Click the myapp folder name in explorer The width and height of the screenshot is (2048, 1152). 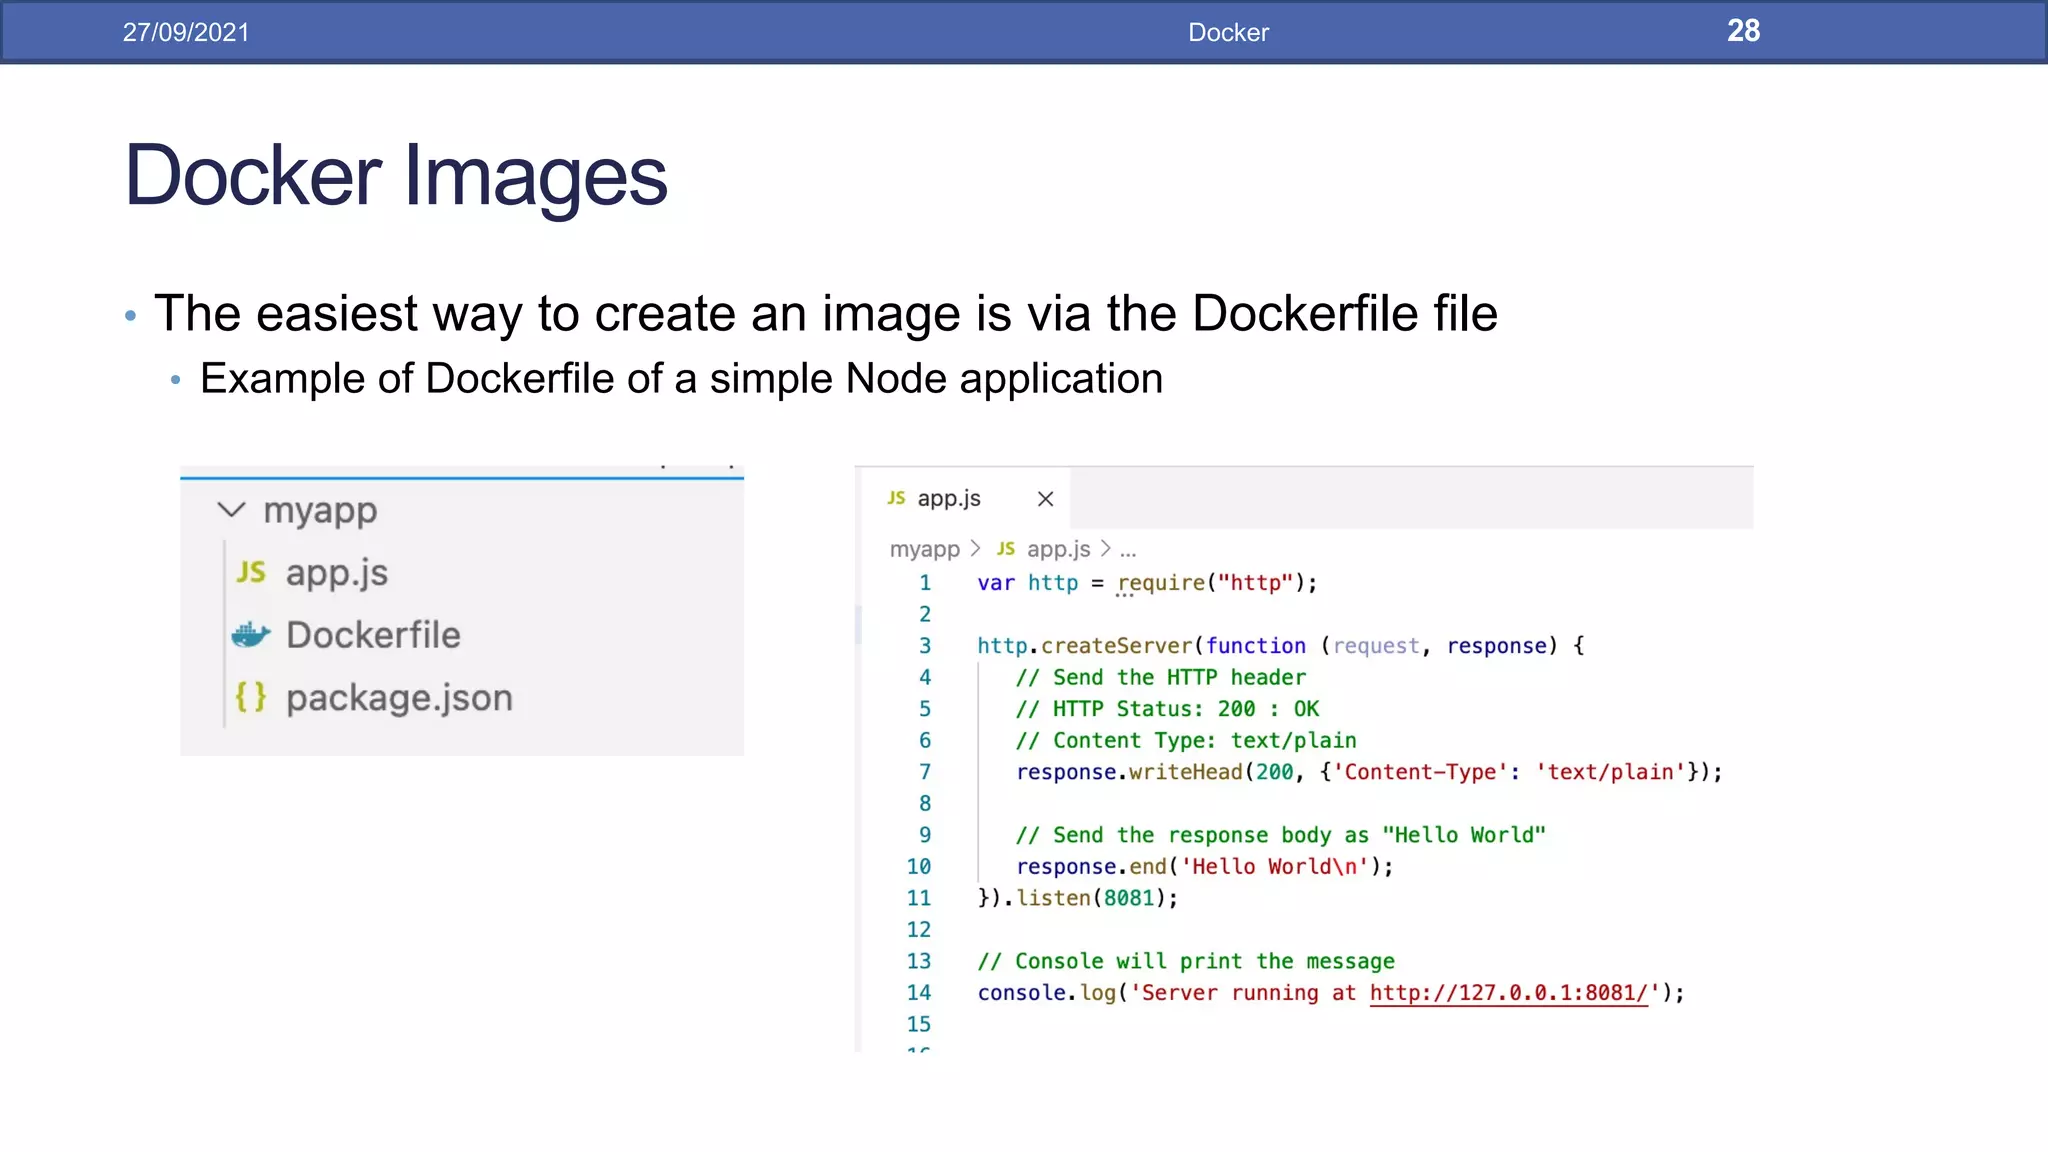(x=320, y=510)
